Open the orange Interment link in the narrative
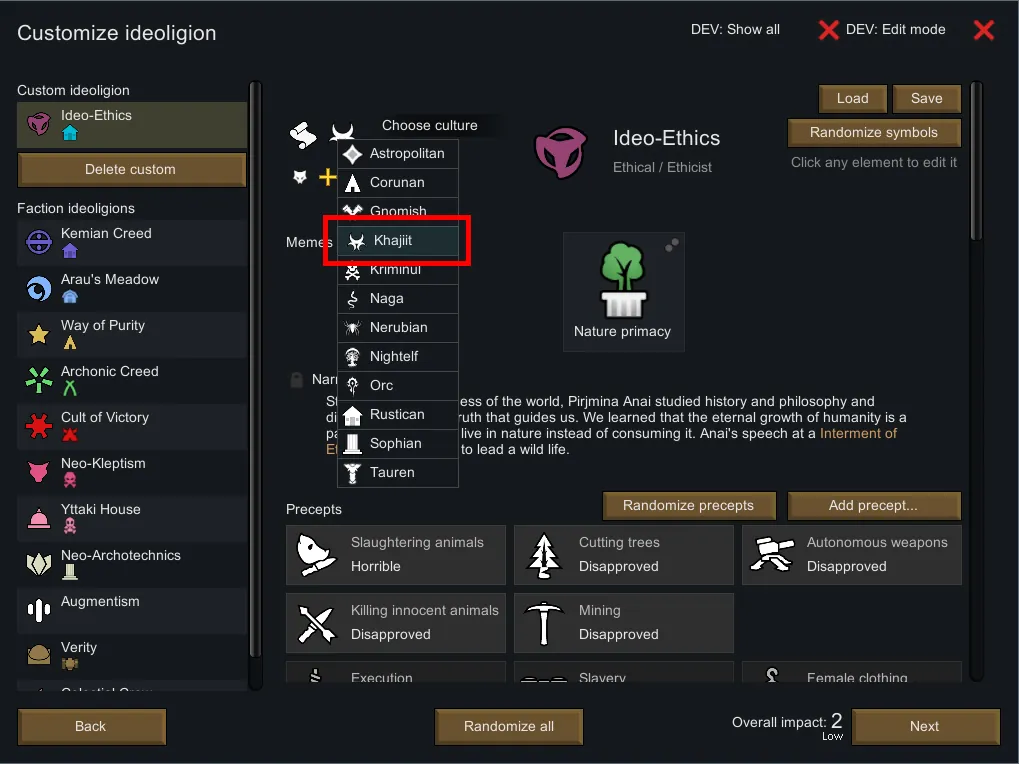 858,434
